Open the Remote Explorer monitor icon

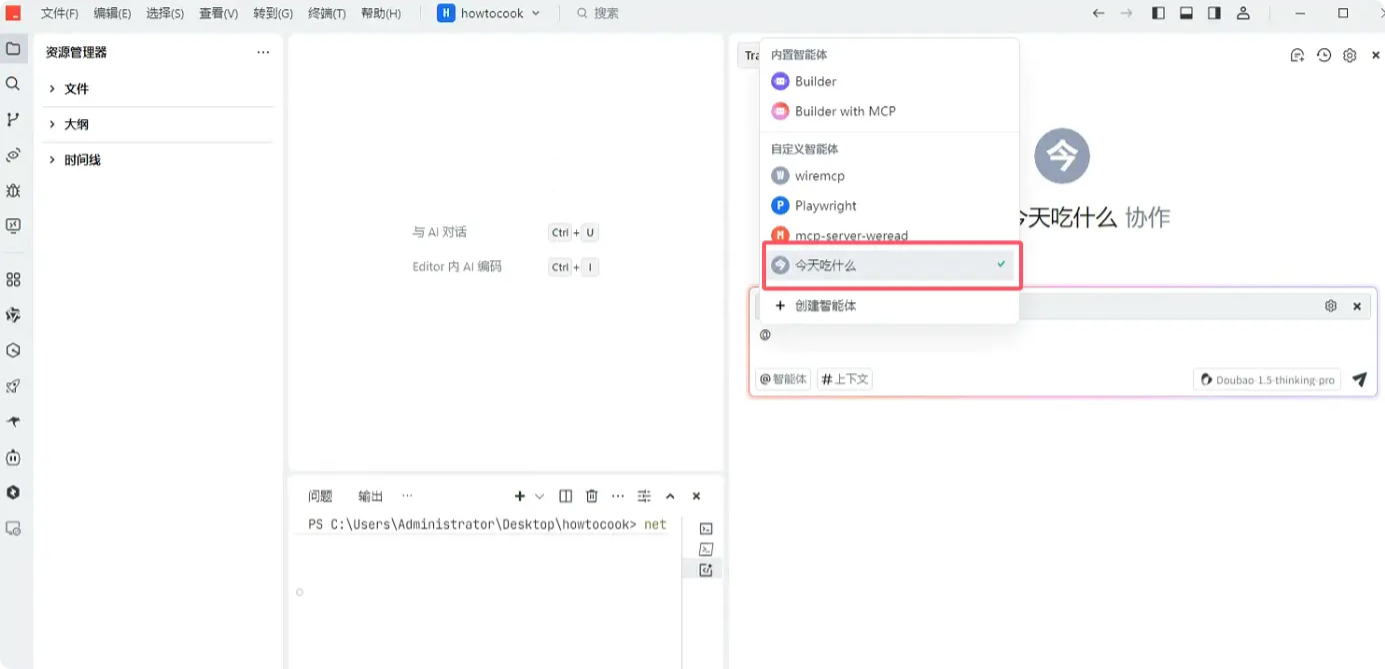(13, 226)
